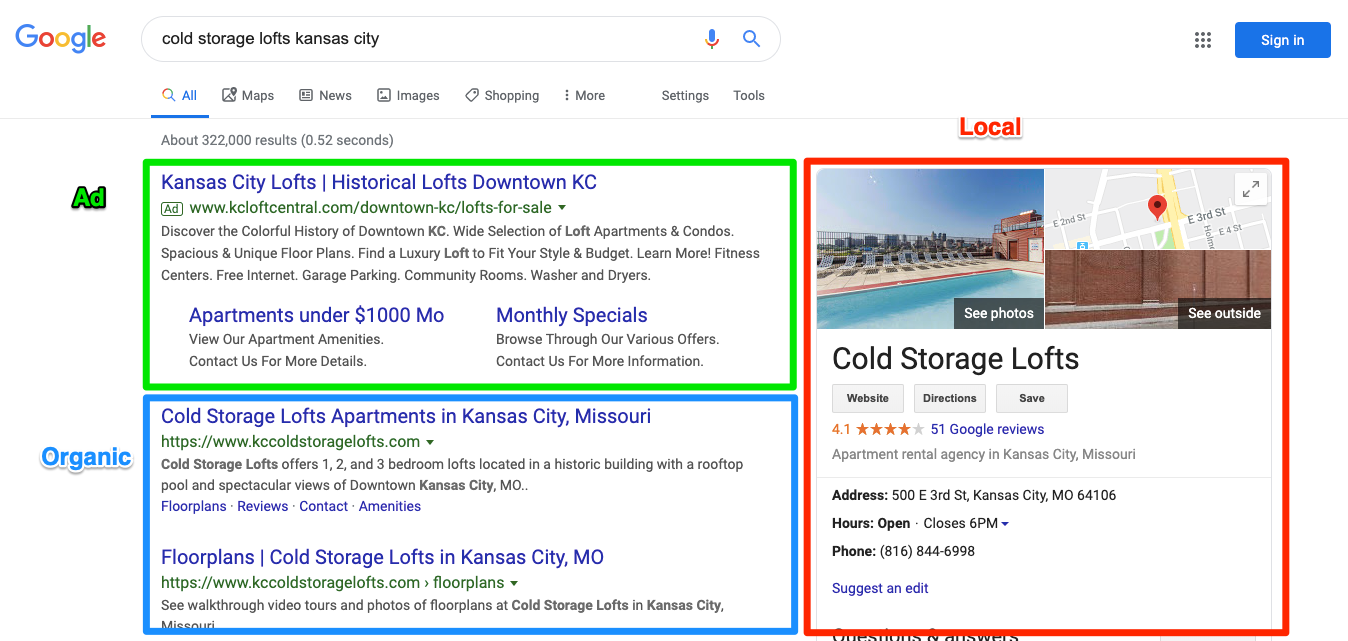Open the Google apps grid icon
The width and height of the screenshot is (1348, 641).
pos(1203,40)
